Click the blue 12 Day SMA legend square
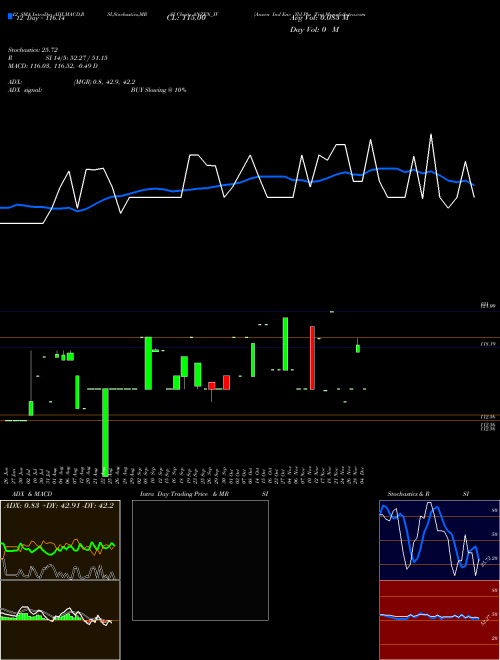Screen dimensions: 500x660 [x=10, y=17]
